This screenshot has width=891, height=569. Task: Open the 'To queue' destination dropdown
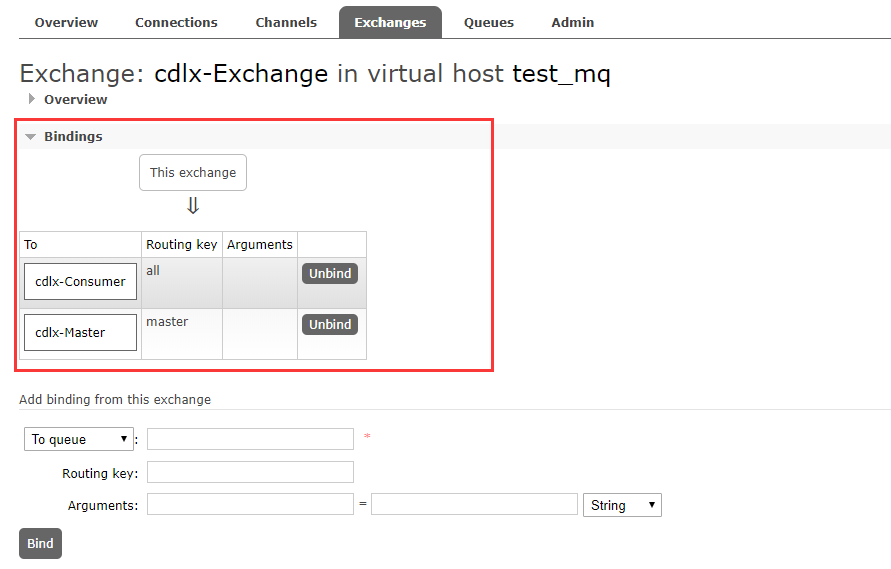tap(79, 439)
